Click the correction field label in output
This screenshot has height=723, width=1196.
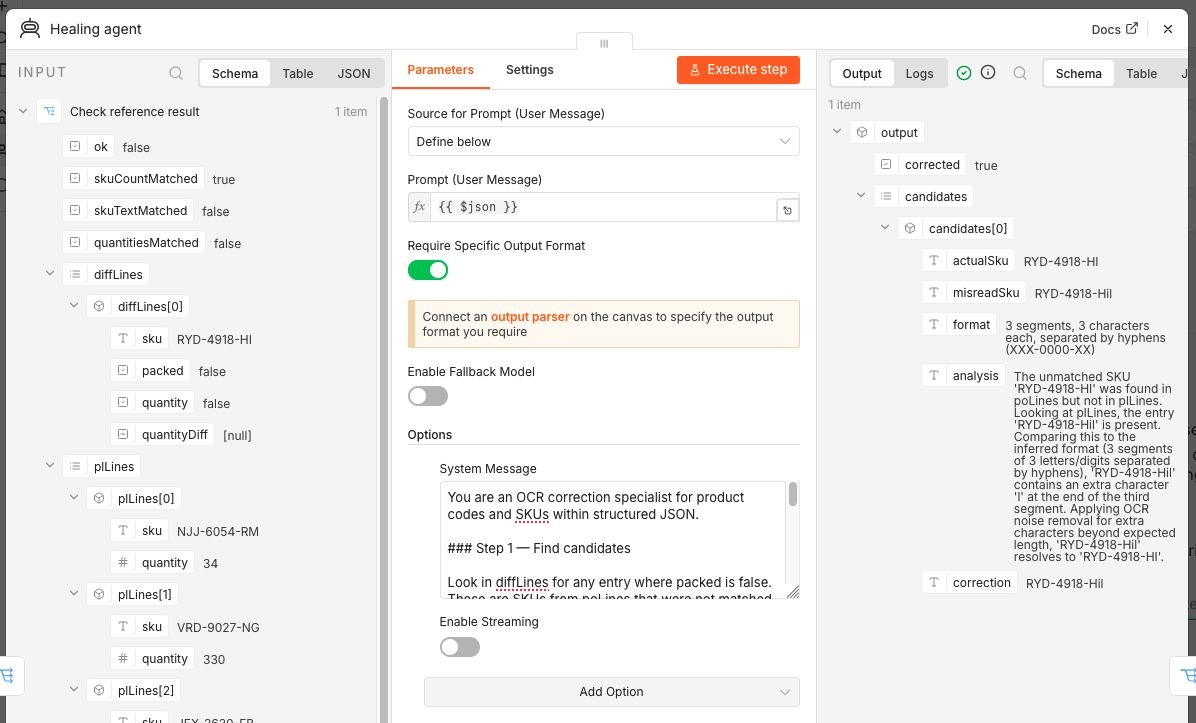click(x=981, y=583)
